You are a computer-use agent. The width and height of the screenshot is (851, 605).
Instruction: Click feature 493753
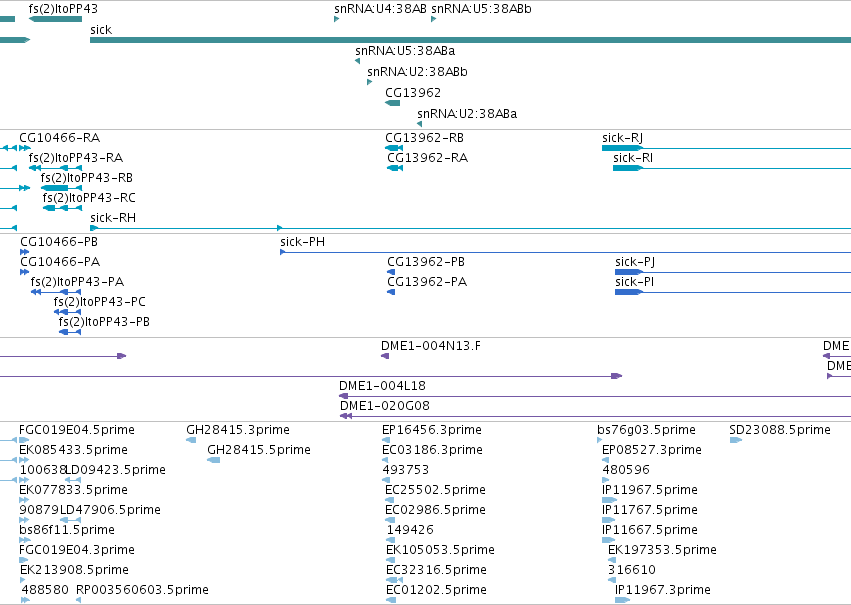point(405,470)
